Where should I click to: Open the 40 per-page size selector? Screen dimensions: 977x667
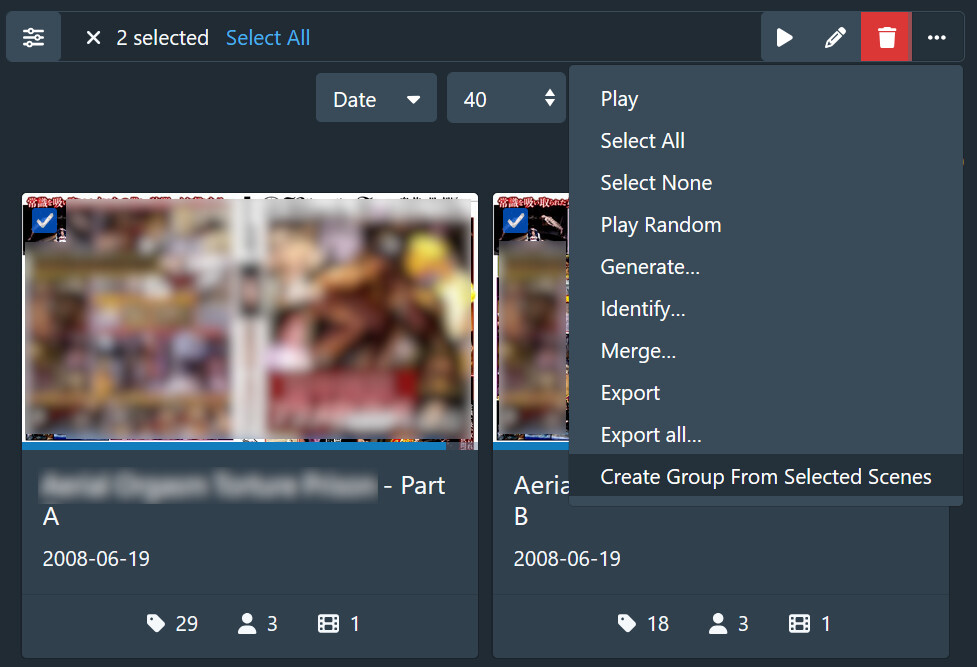(507, 99)
